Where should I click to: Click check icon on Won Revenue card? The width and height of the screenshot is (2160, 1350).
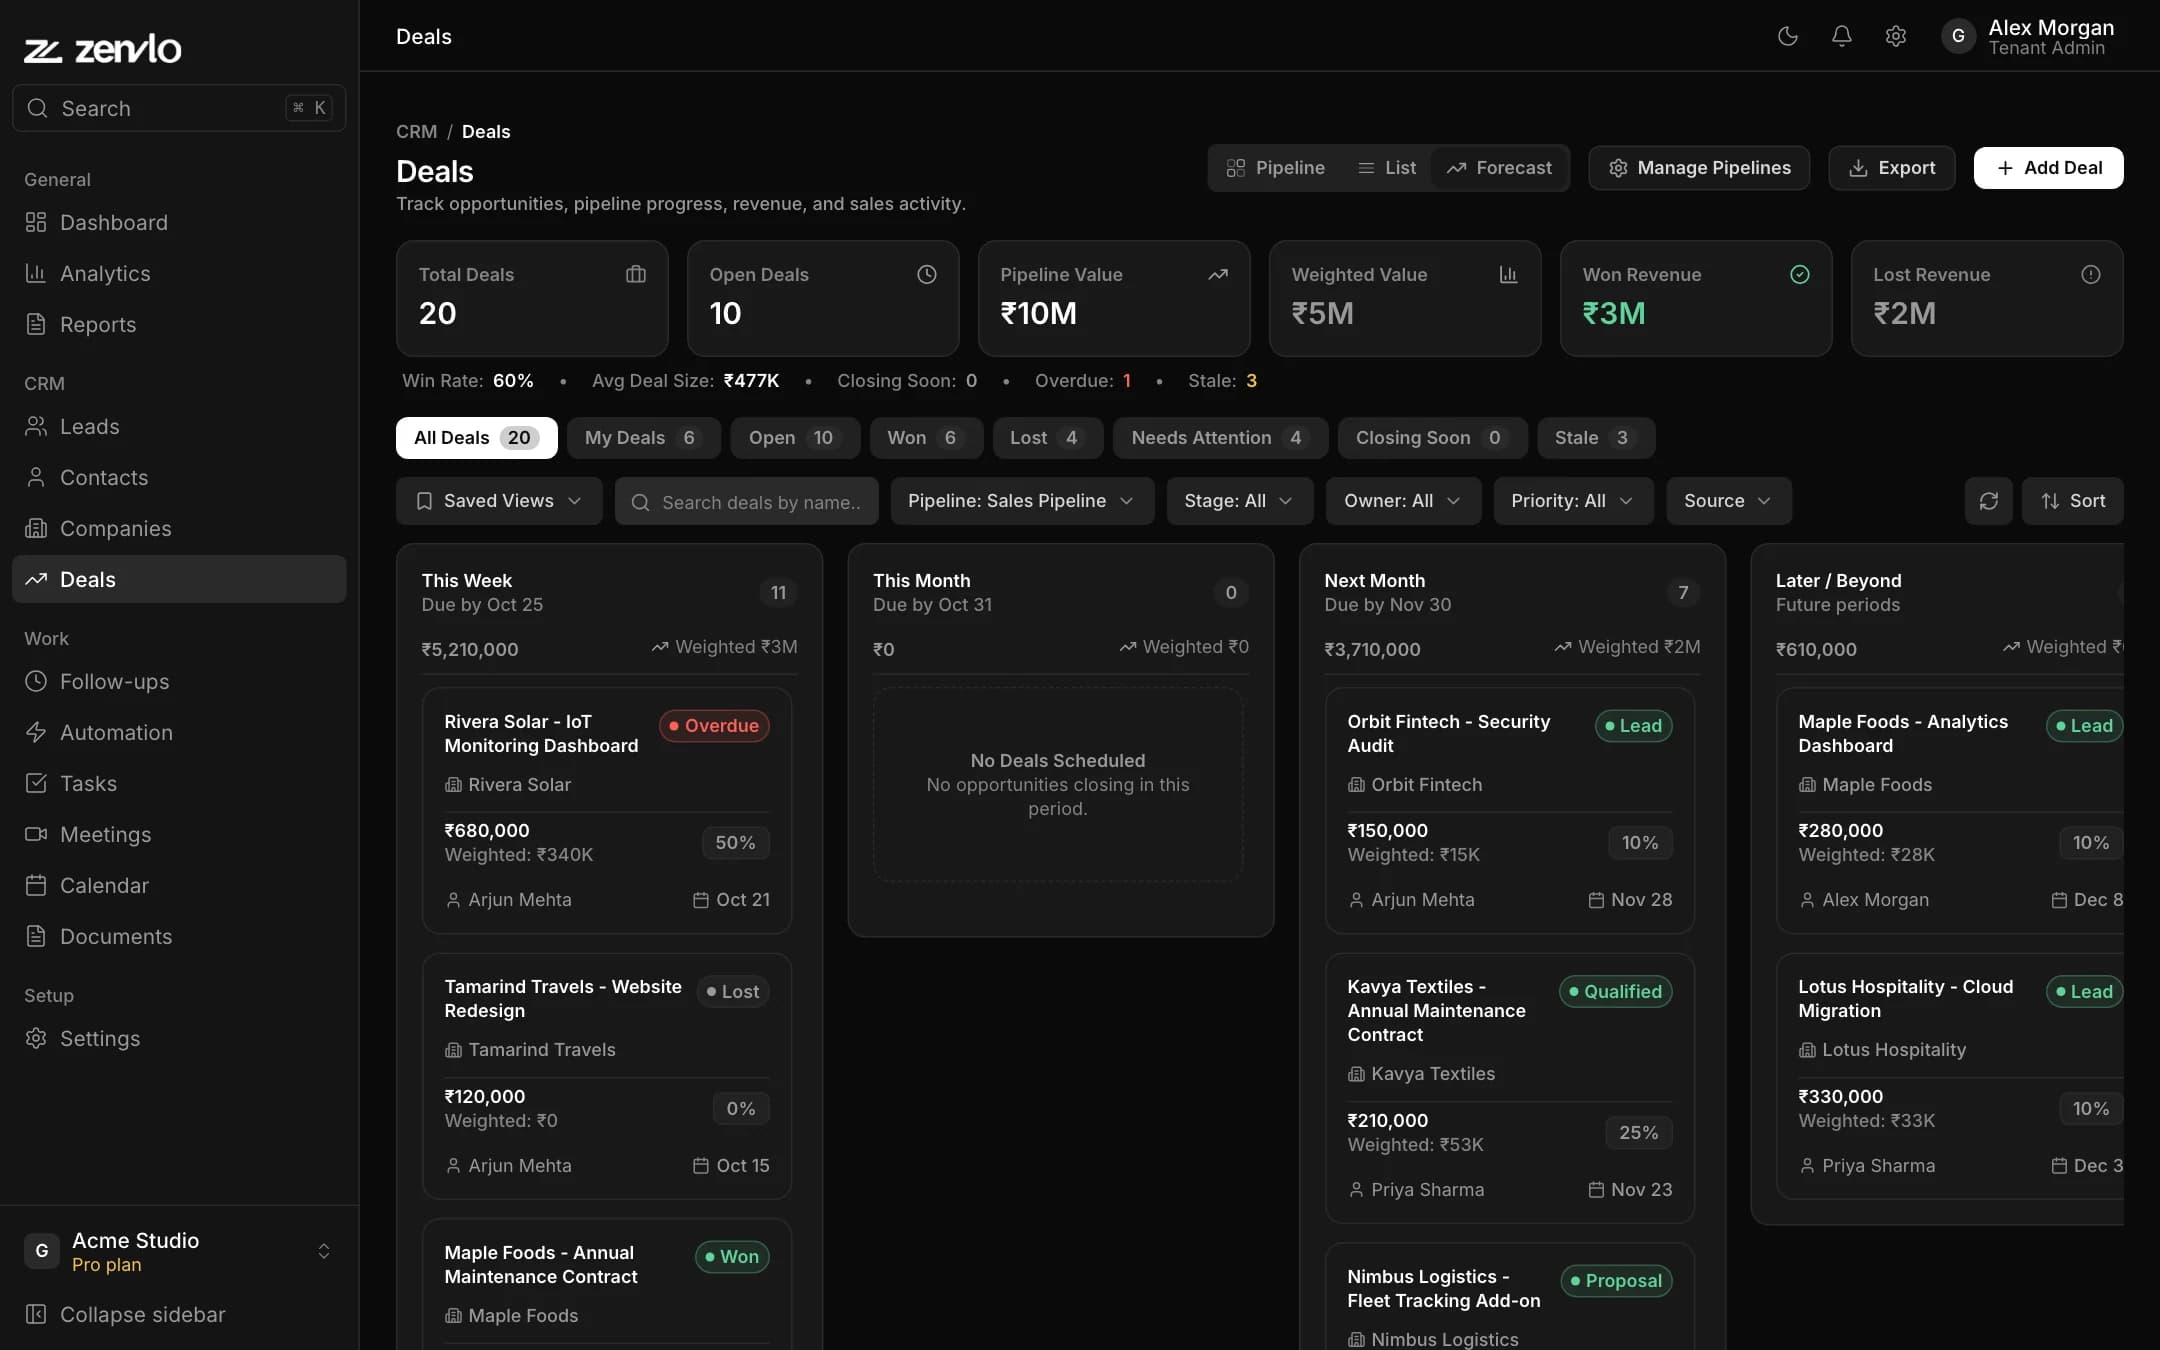(x=1800, y=274)
